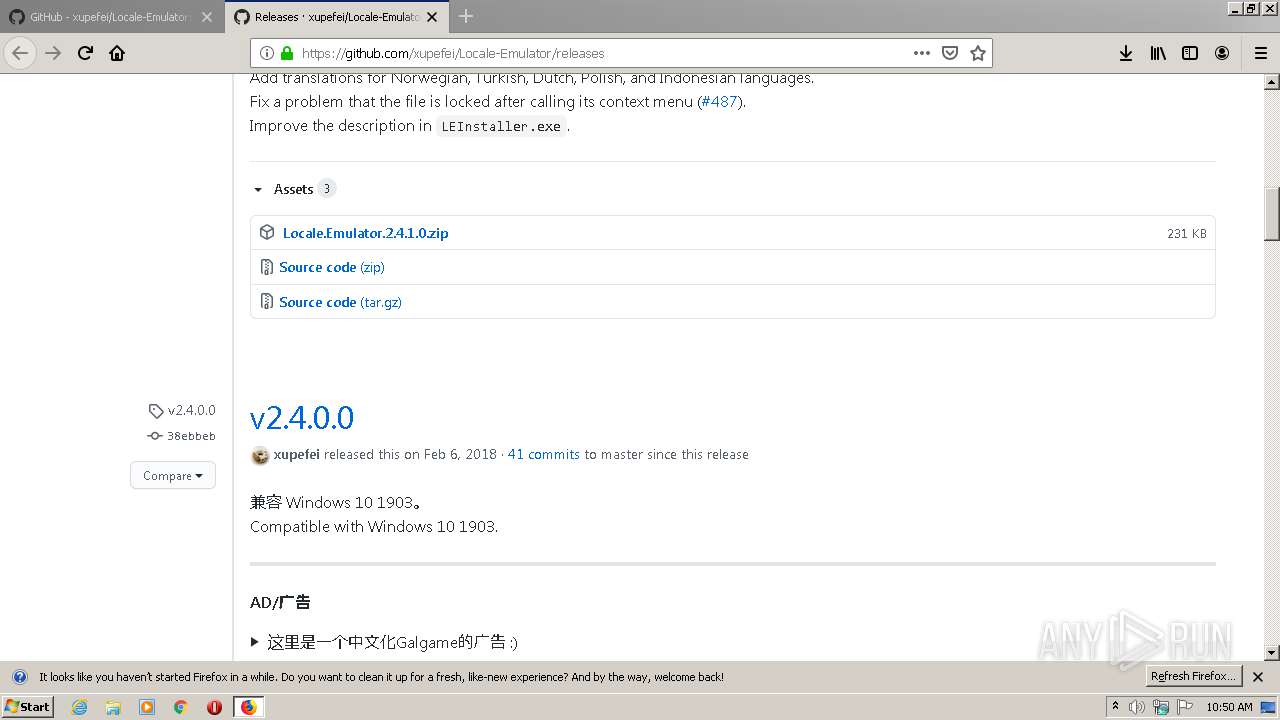
Task: Switch to the GitHub xupefei/Locale-Emulator tab
Action: pyautogui.click(x=110, y=17)
